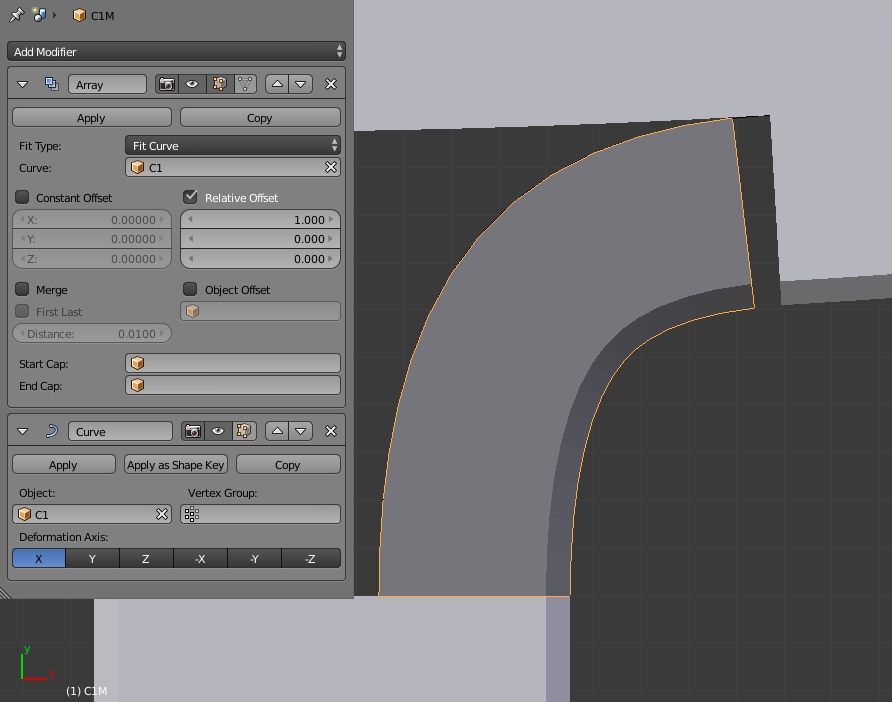Toggle render camera icon on Array modifier
This screenshot has height=702, width=892.
click(167, 85)
